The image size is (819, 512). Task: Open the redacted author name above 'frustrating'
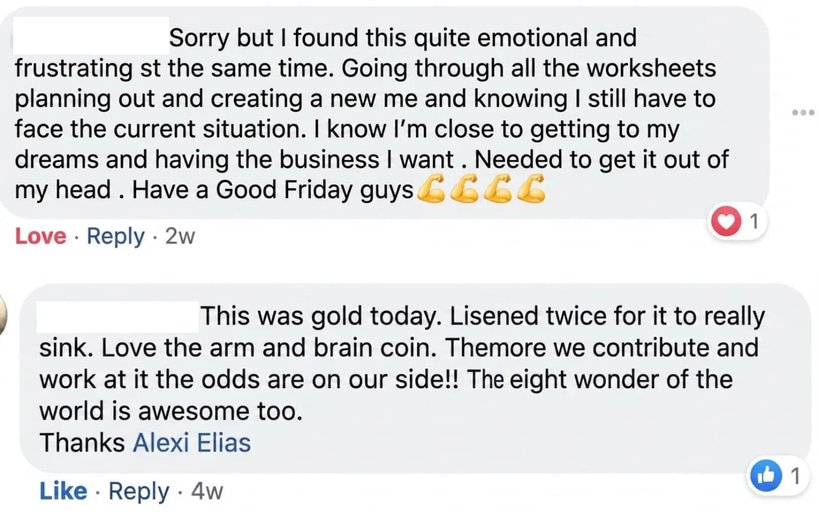click(91, 36)
